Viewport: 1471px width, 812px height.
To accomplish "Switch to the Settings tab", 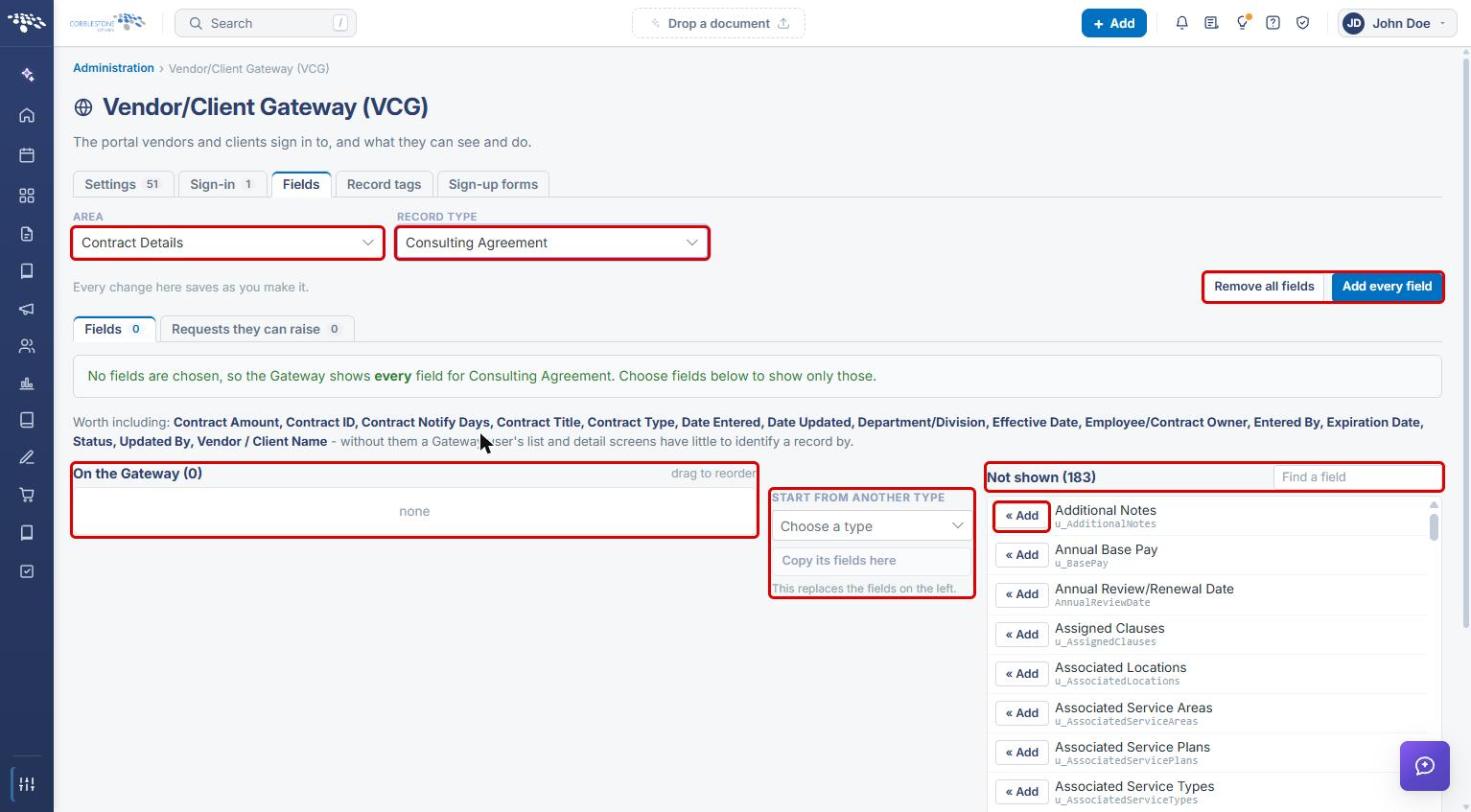I will 123,184.
